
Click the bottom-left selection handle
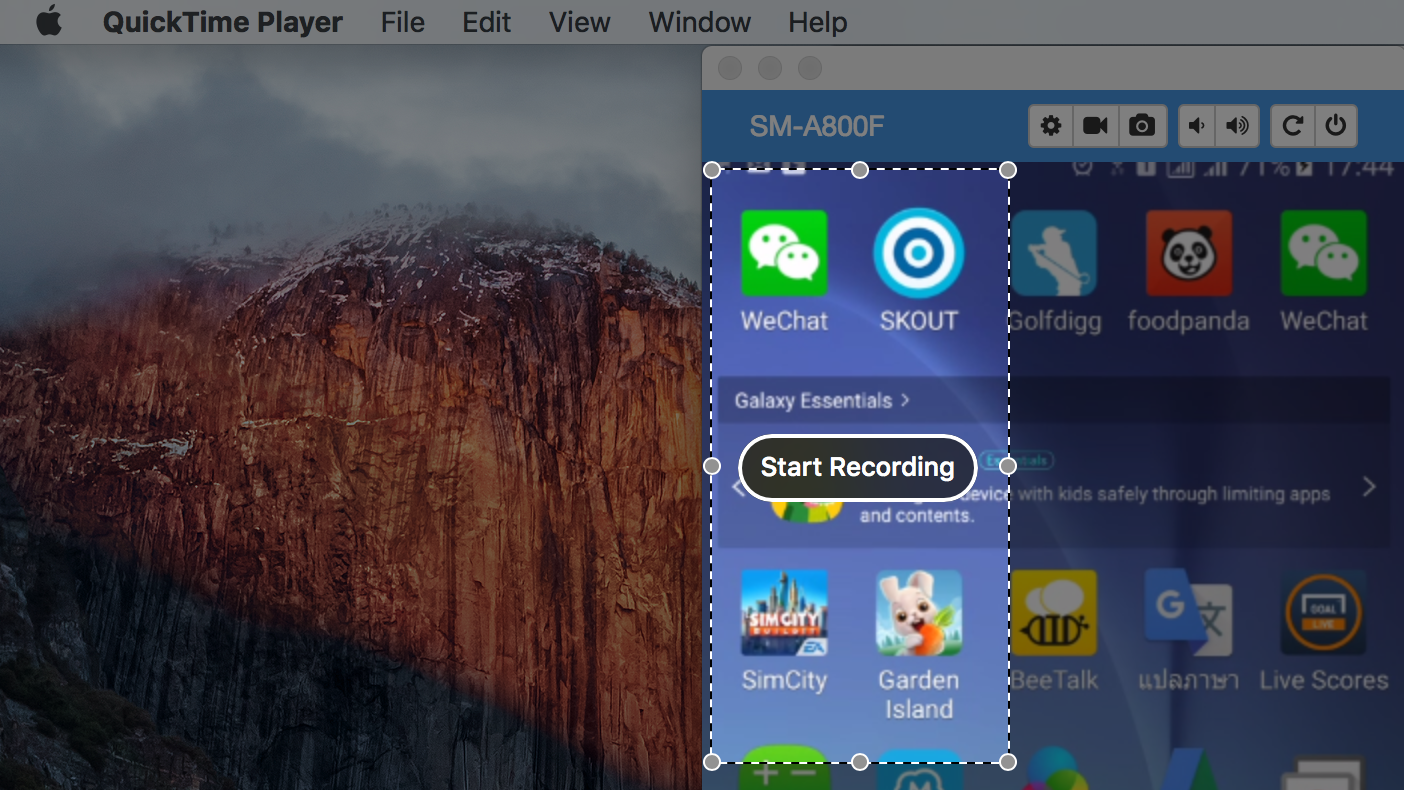(x=712, y=762)
